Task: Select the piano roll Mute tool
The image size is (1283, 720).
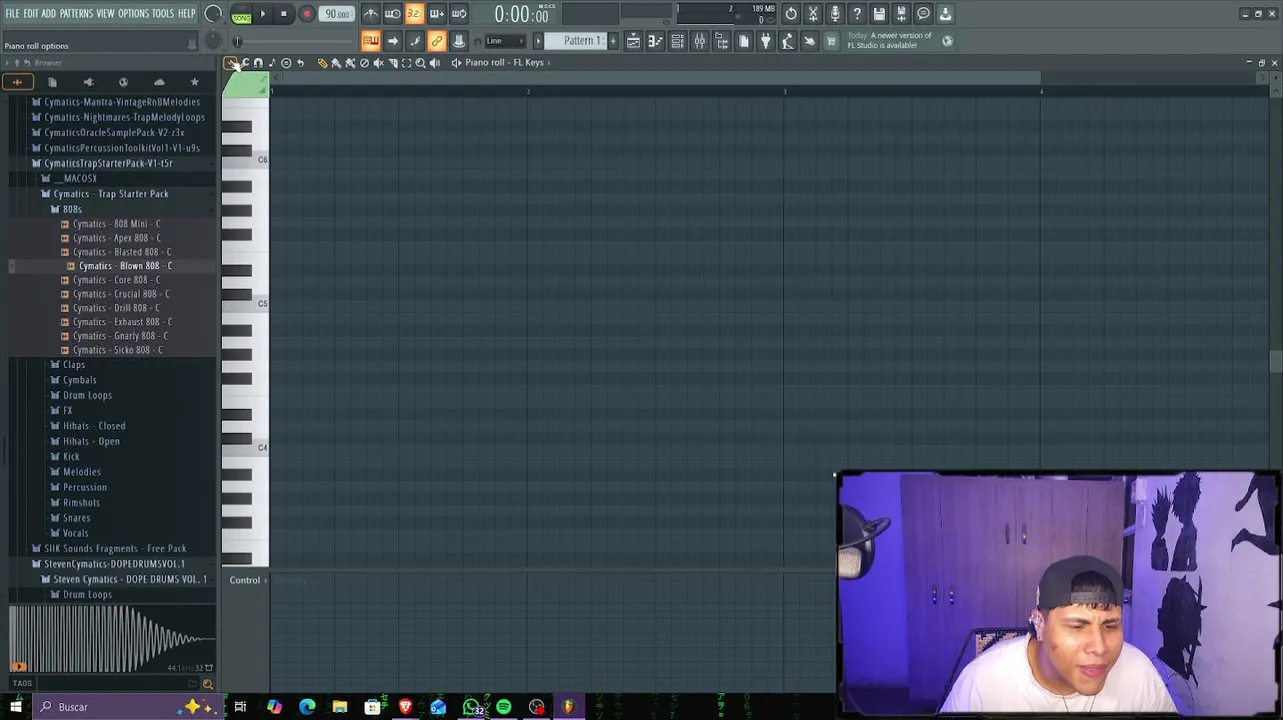Action: pos(378,62)
